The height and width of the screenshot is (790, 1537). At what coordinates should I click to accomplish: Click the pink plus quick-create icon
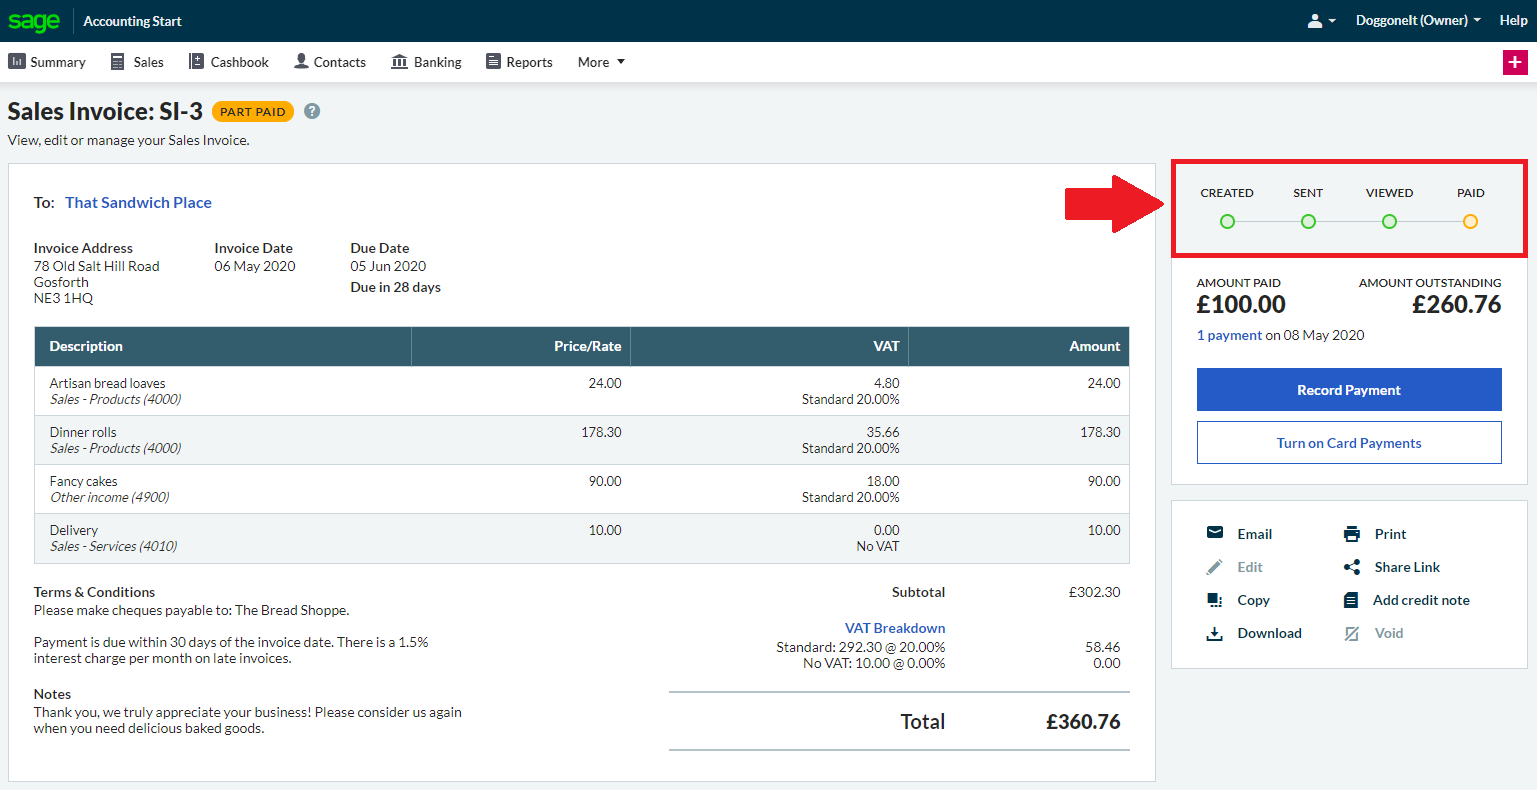1515,62
